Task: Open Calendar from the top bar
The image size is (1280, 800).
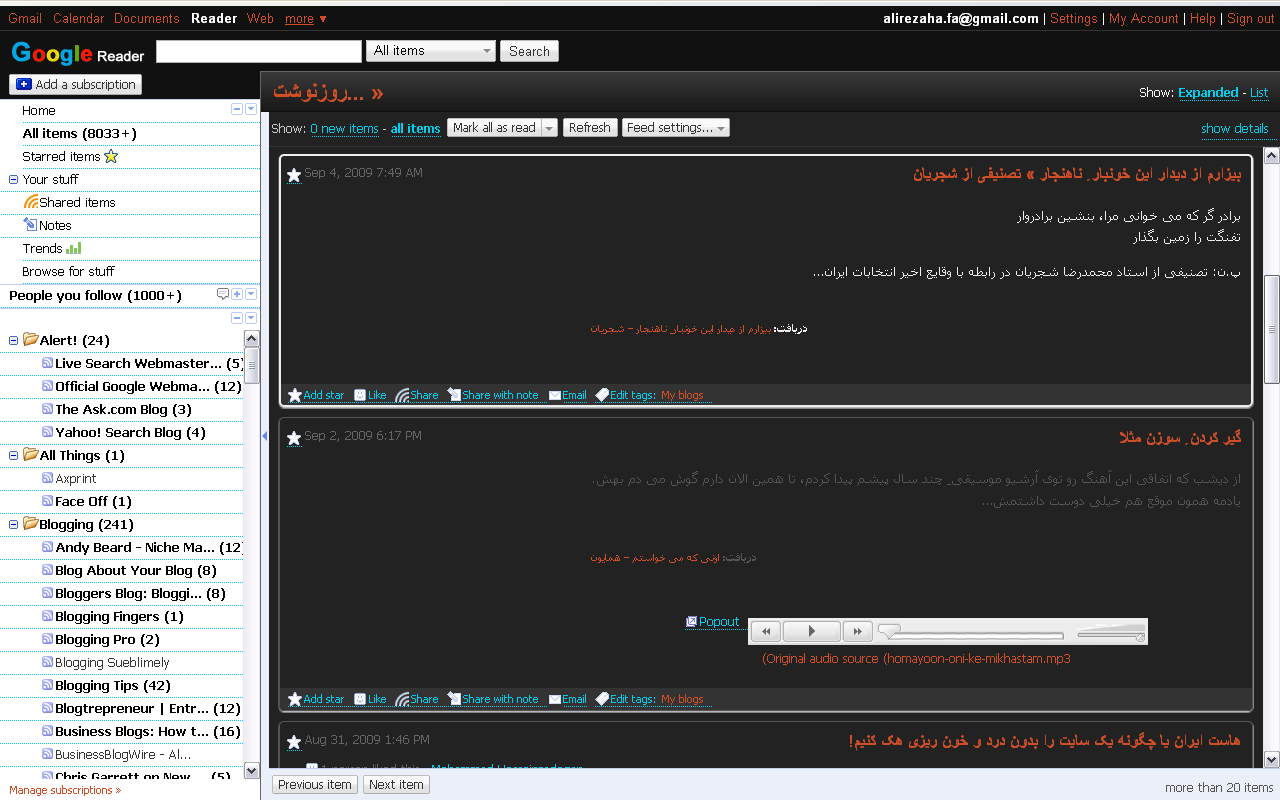Action: pyautogui.click(x=78, y=19)
